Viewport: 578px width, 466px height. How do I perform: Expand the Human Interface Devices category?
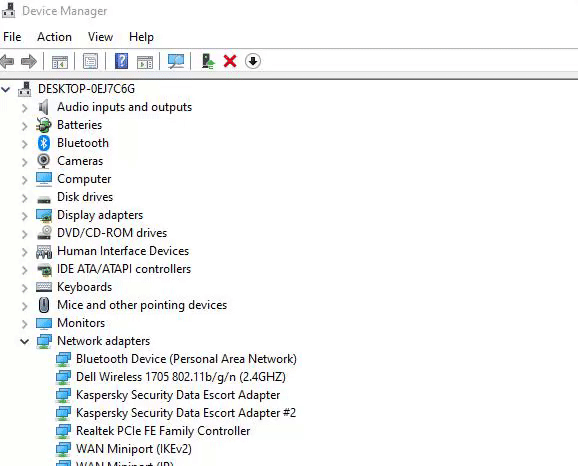[x=25, y=253]
